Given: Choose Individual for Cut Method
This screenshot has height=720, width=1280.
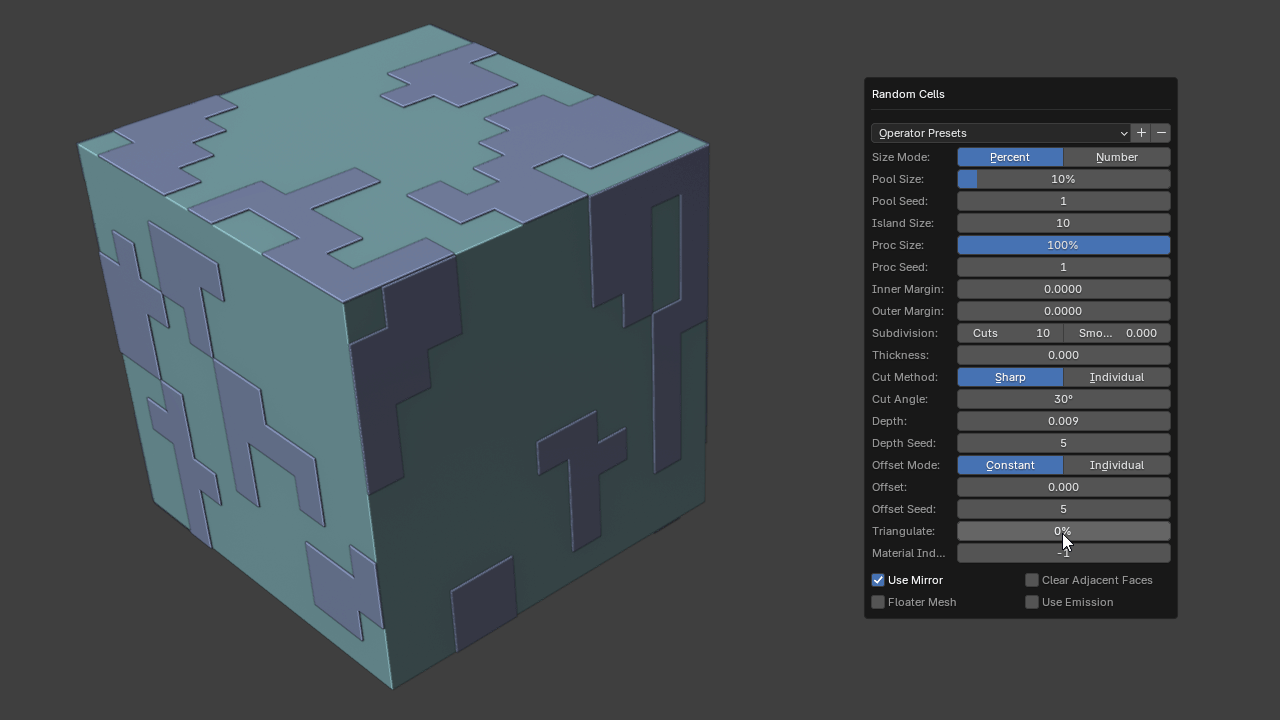Looking at the screenshot, I should pyautogui.click(x=1116, y=377).
